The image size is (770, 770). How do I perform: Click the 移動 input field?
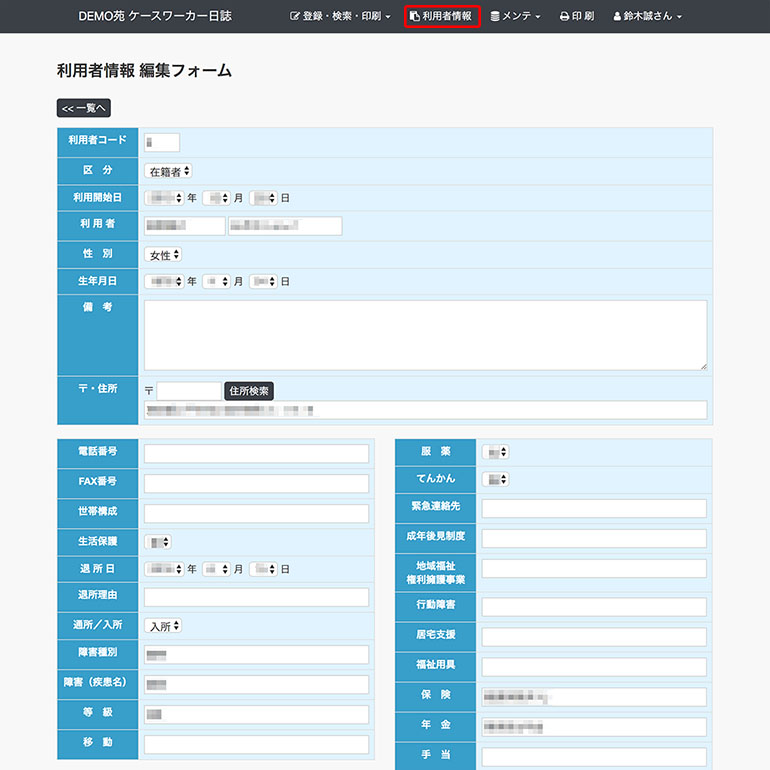click(256, 744)
